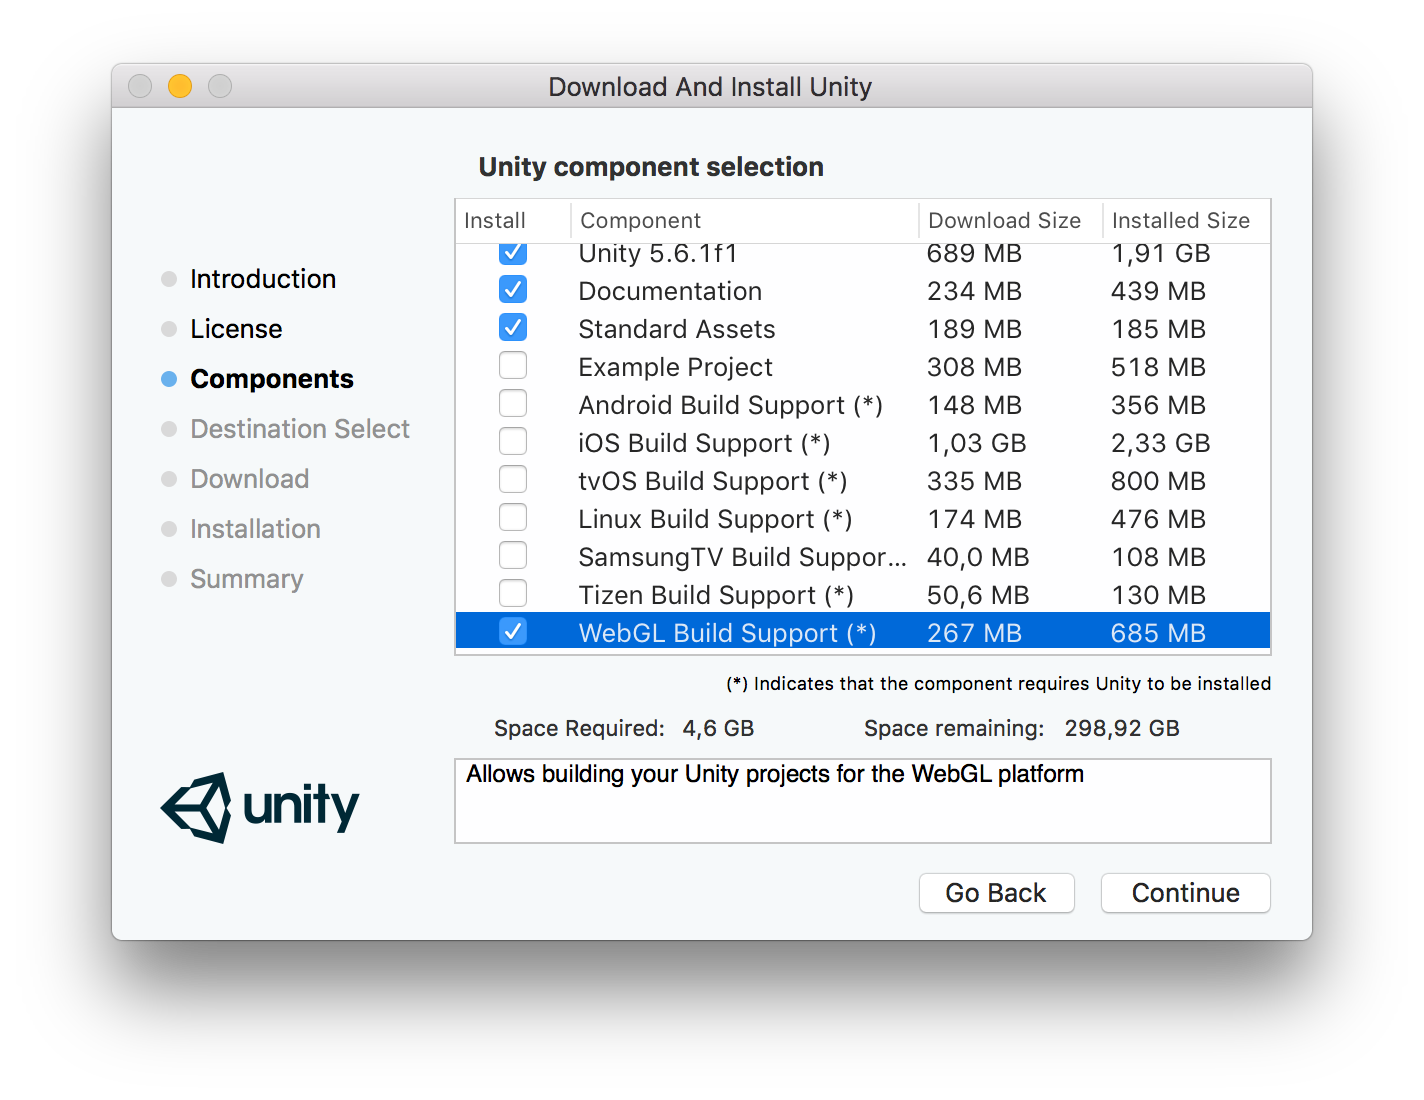Click the "308 MB" download size cell
The image size is (1424, 1100).
[974, 367]
